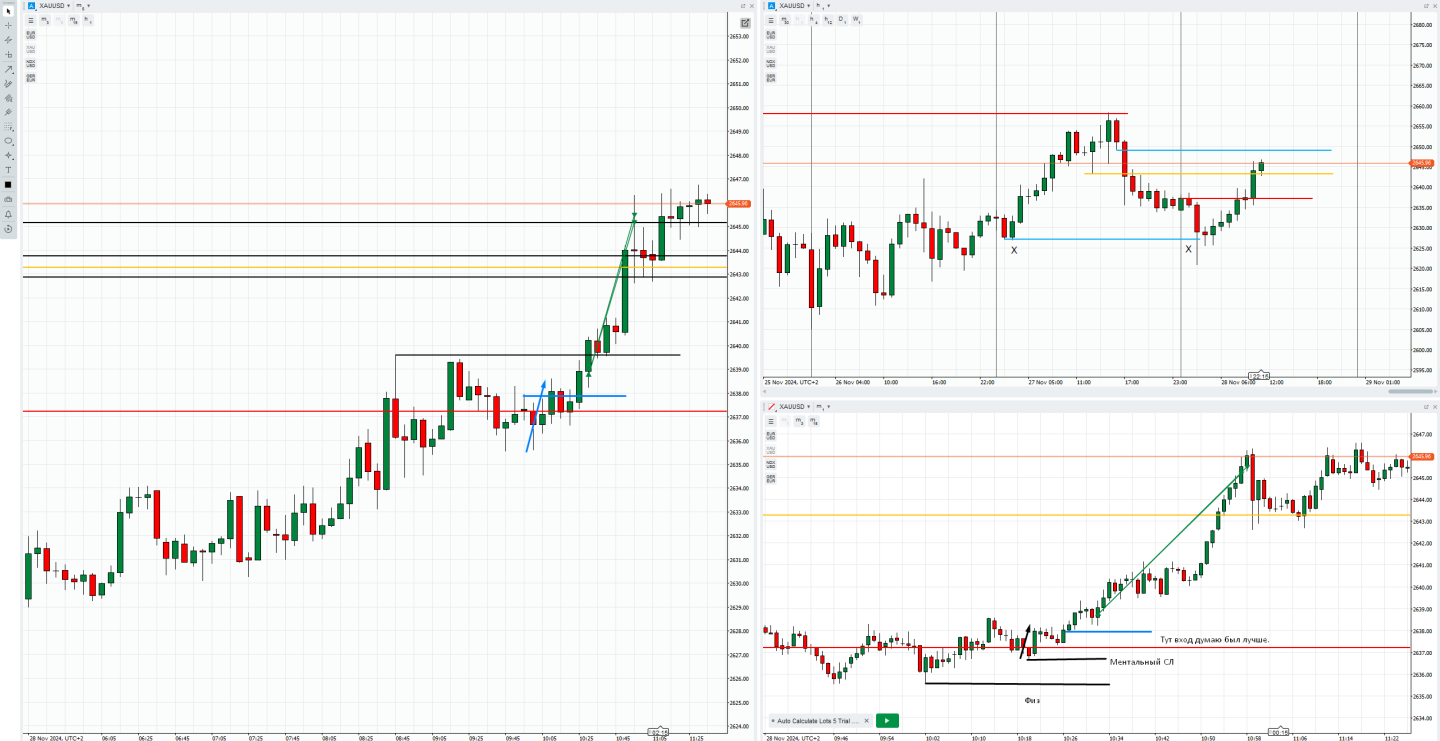The width and height of the screenshot is (1440, 741).
Task: Switch top-right chart to D1 timeframe
Action: click(841, 20)
